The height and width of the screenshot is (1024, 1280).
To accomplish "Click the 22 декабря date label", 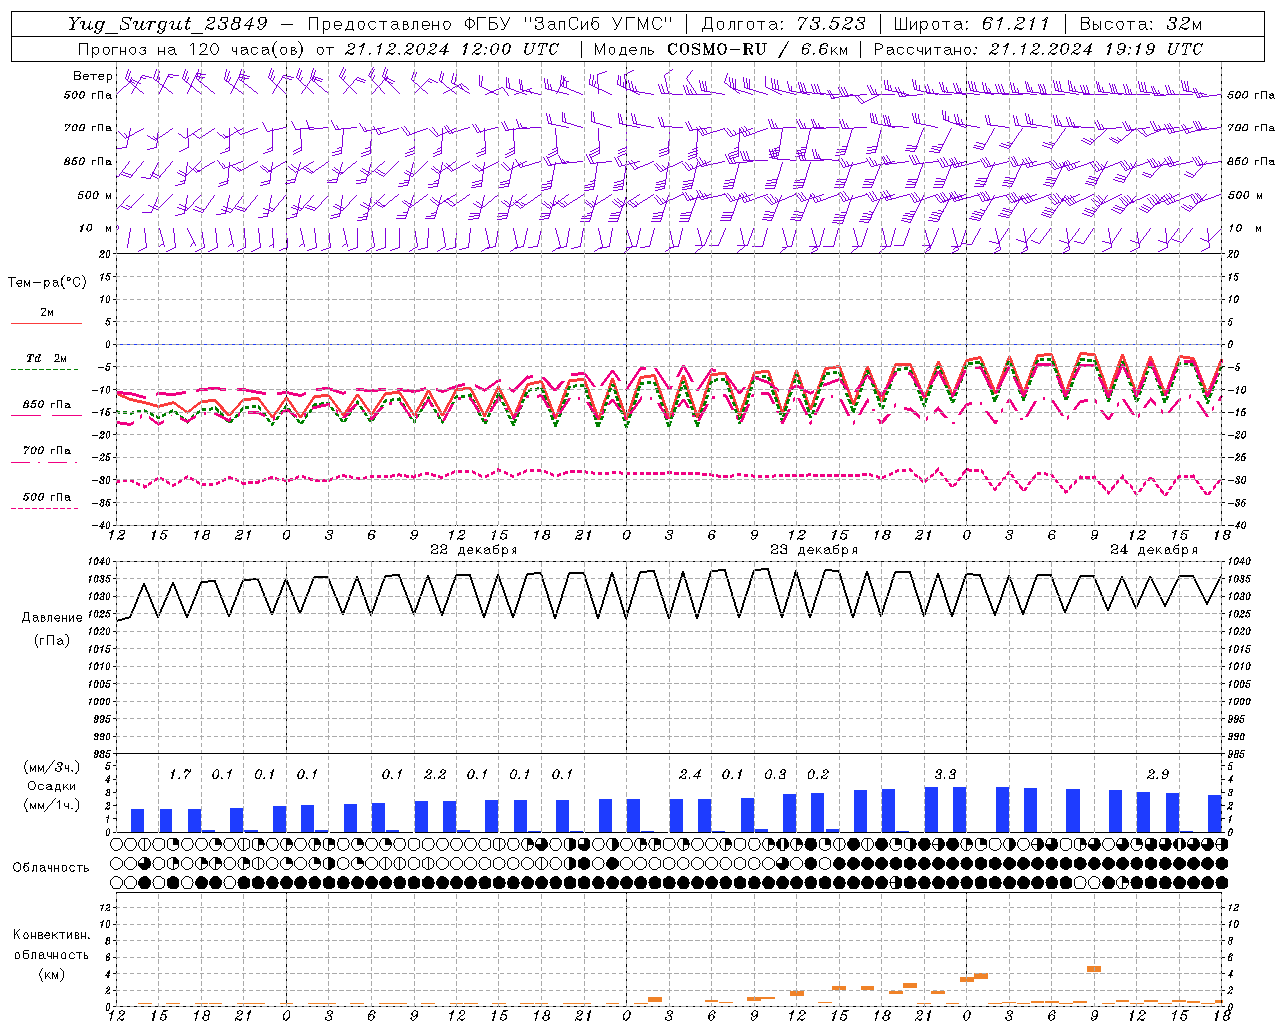I will click(x=474, y=550).
